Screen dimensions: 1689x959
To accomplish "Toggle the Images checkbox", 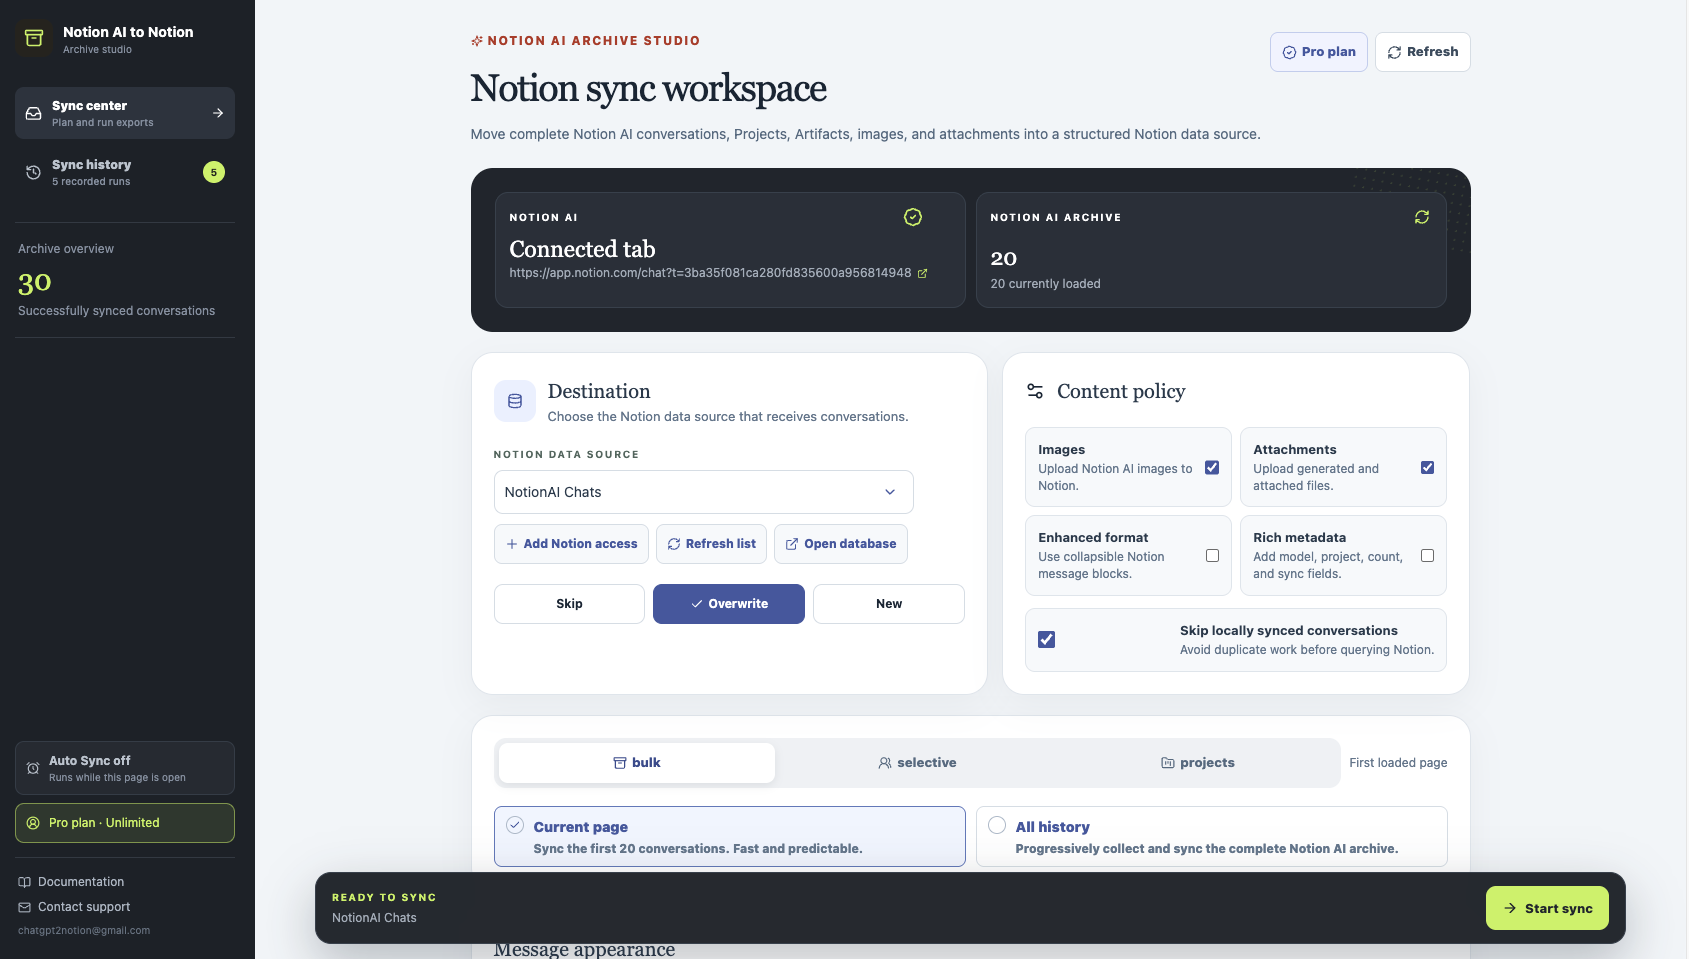I will click(1212, 468).
